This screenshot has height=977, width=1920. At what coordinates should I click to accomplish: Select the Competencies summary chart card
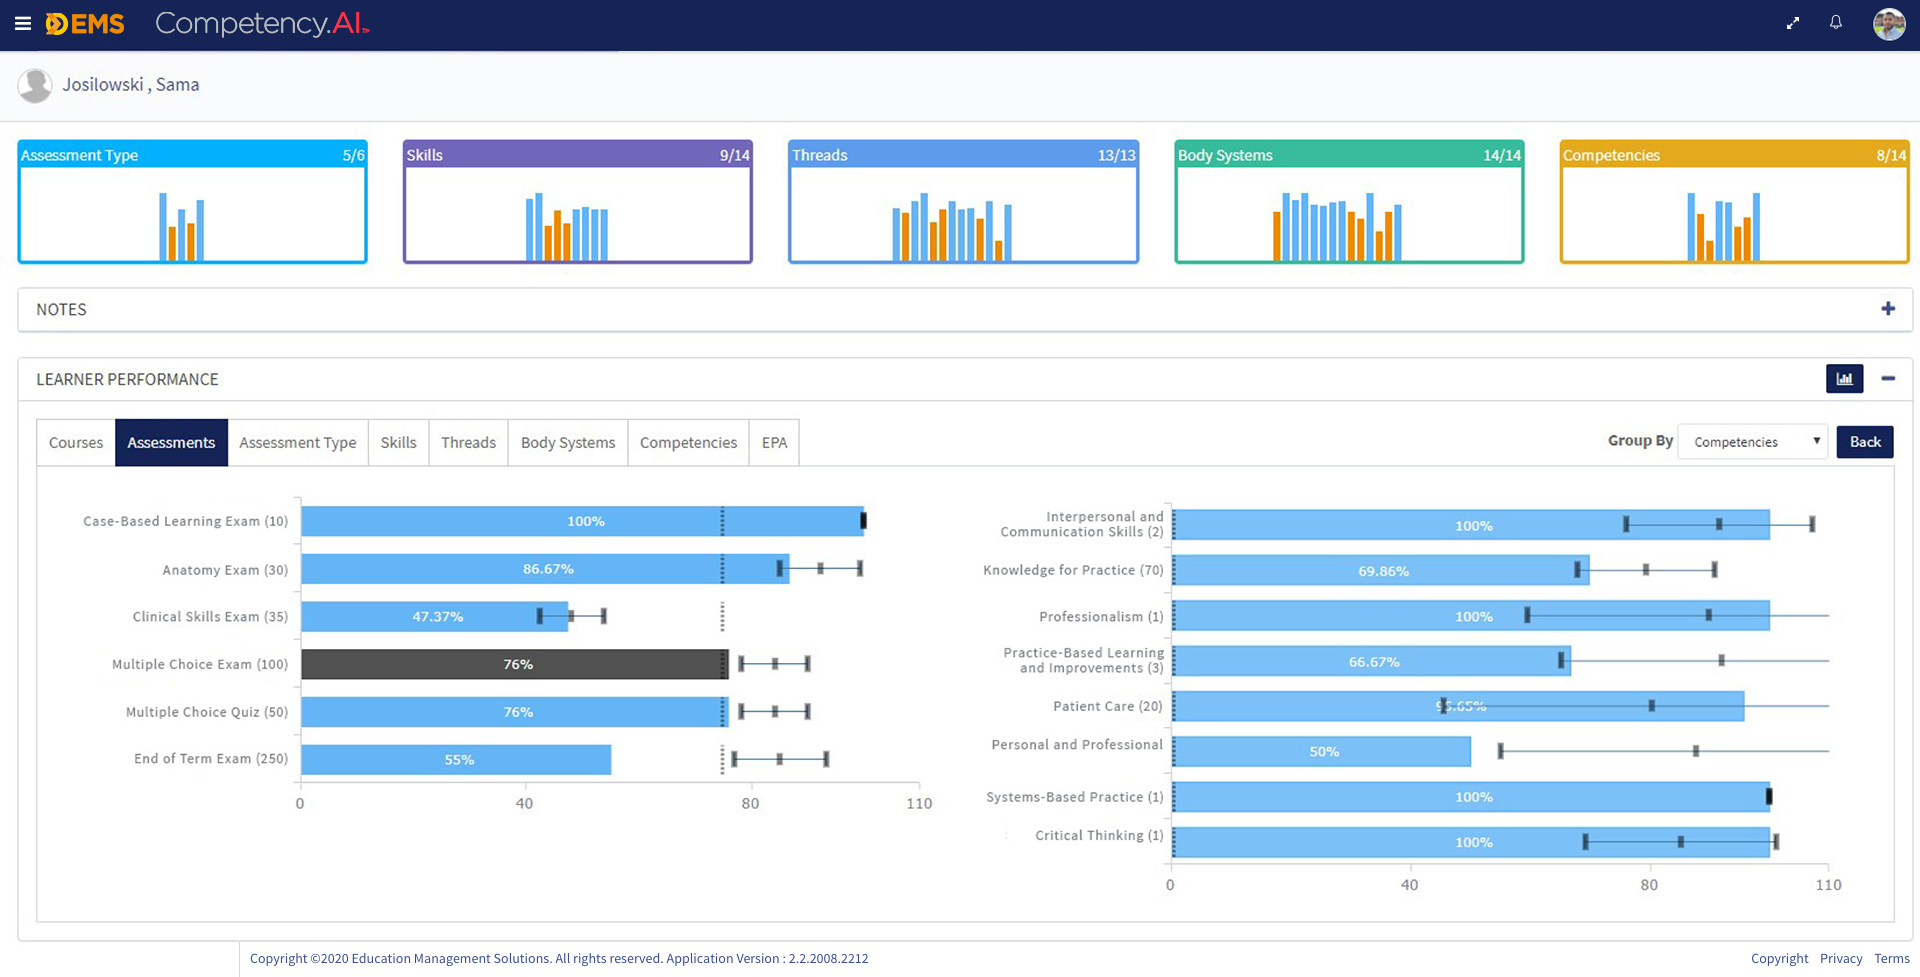point(1734,202)
